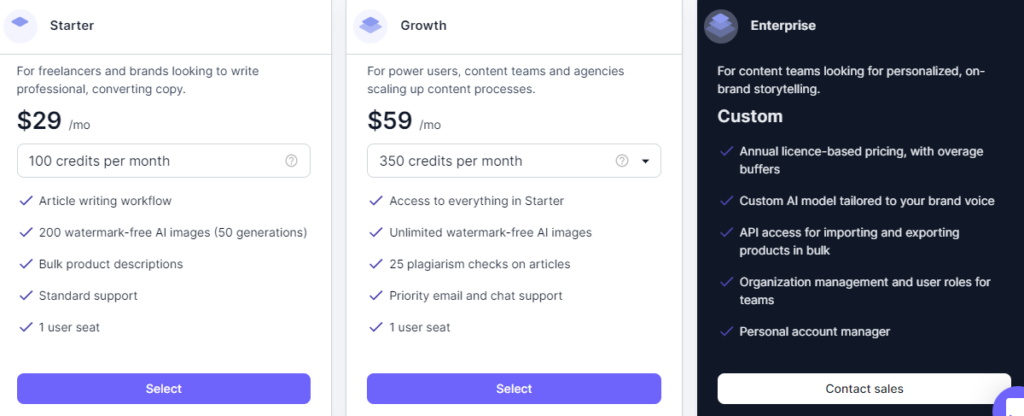Click the 100 credits per month field
The image size is (1024, 416).
tap(163, 161)
